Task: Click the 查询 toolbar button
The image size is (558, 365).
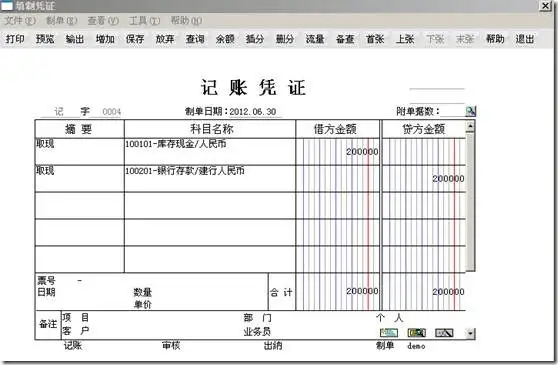Action: [x=195, y=39]
